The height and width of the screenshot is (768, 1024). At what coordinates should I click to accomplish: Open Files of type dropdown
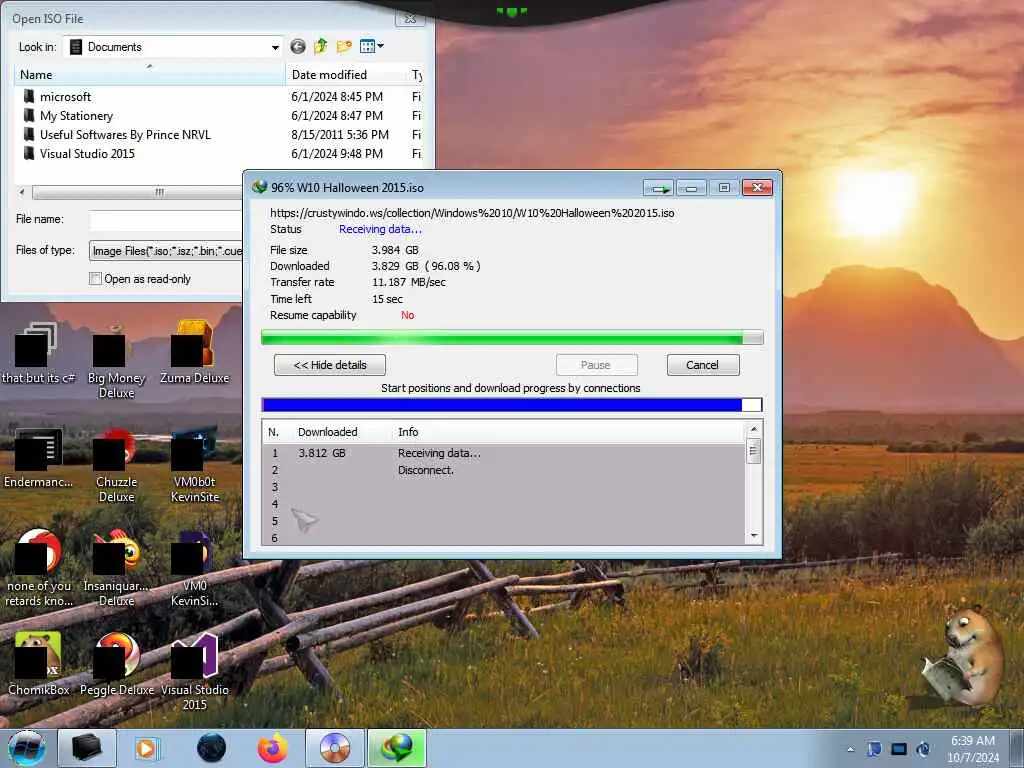coord(166,251)
